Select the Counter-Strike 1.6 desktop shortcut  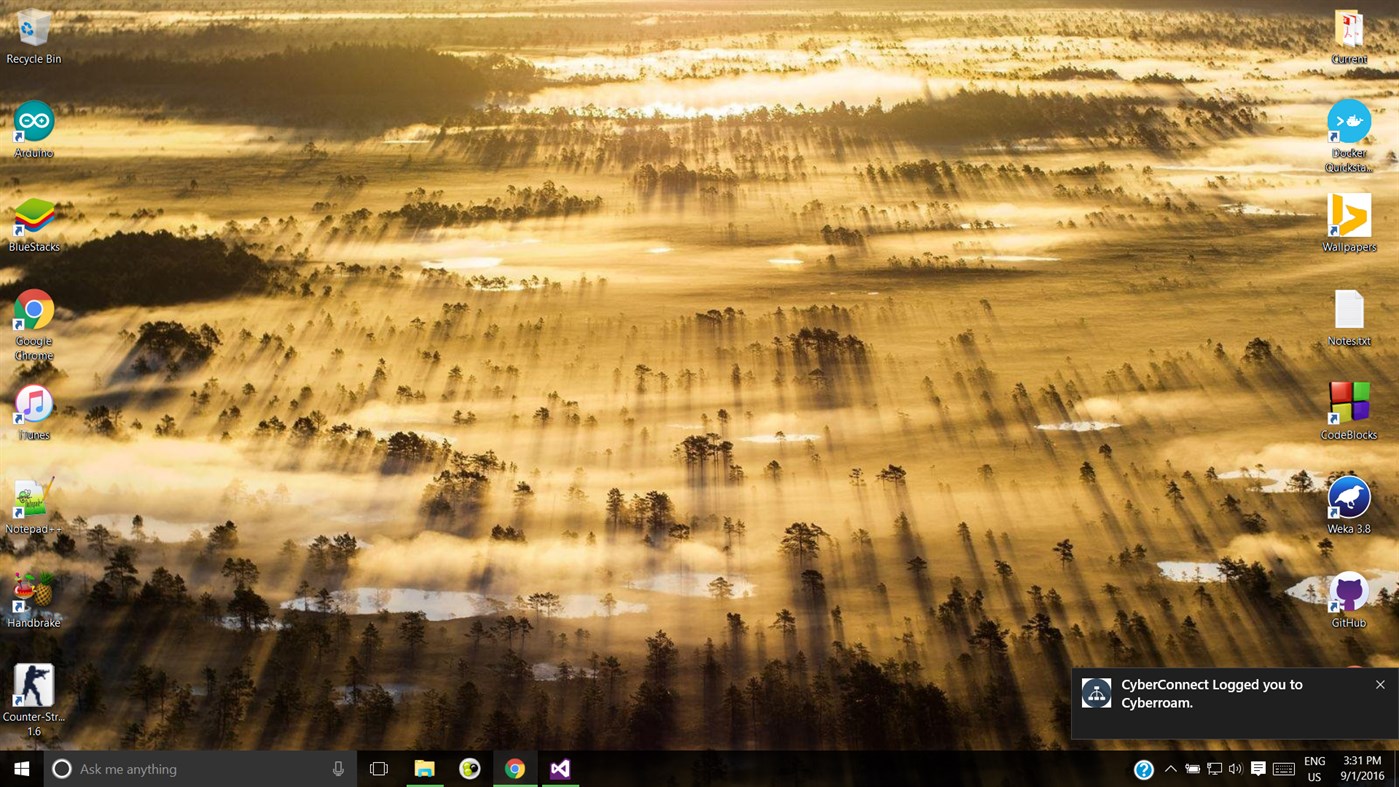coord(34,701)
